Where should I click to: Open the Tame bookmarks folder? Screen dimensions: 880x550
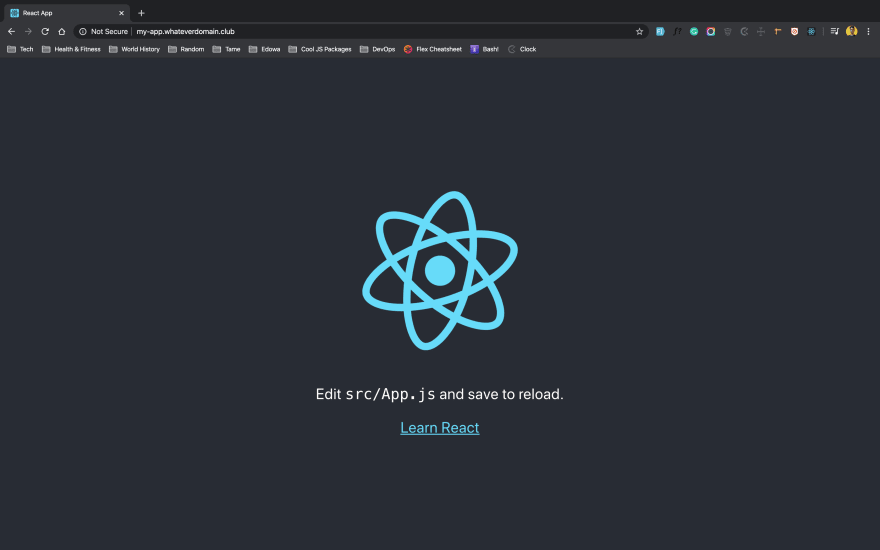227,49
